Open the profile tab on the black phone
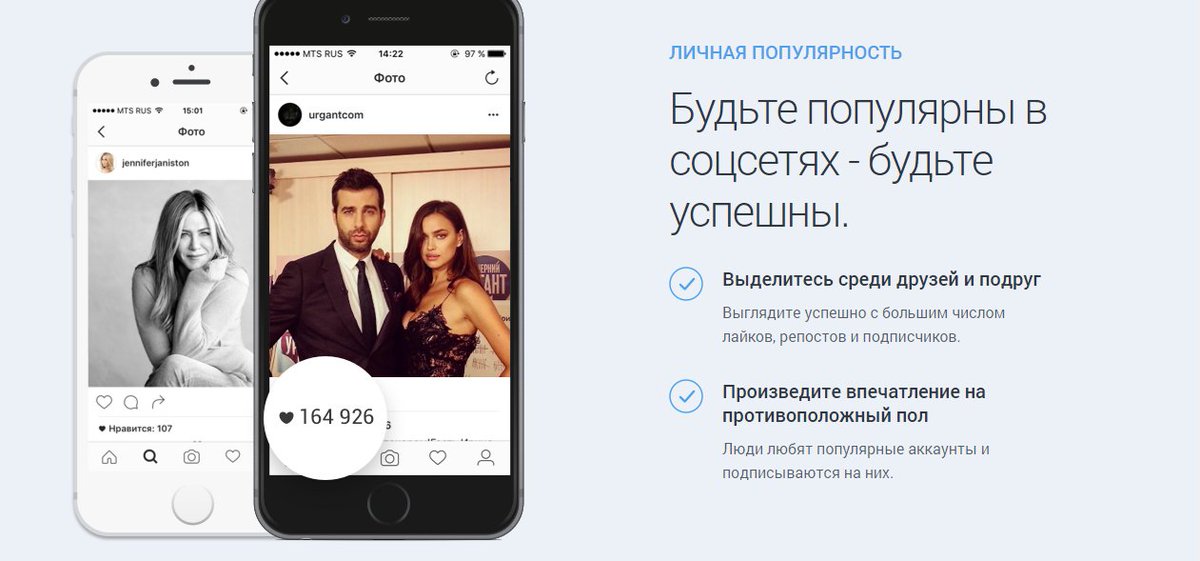This screenshot has width=1200, height=561. pos(486,458)
